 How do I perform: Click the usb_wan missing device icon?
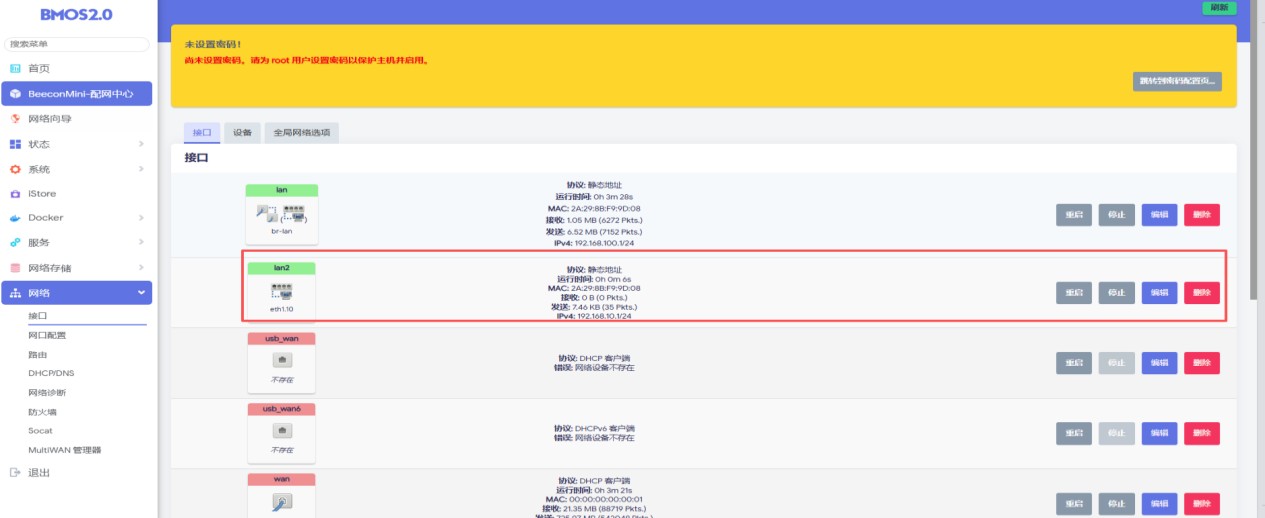[282, 359]
